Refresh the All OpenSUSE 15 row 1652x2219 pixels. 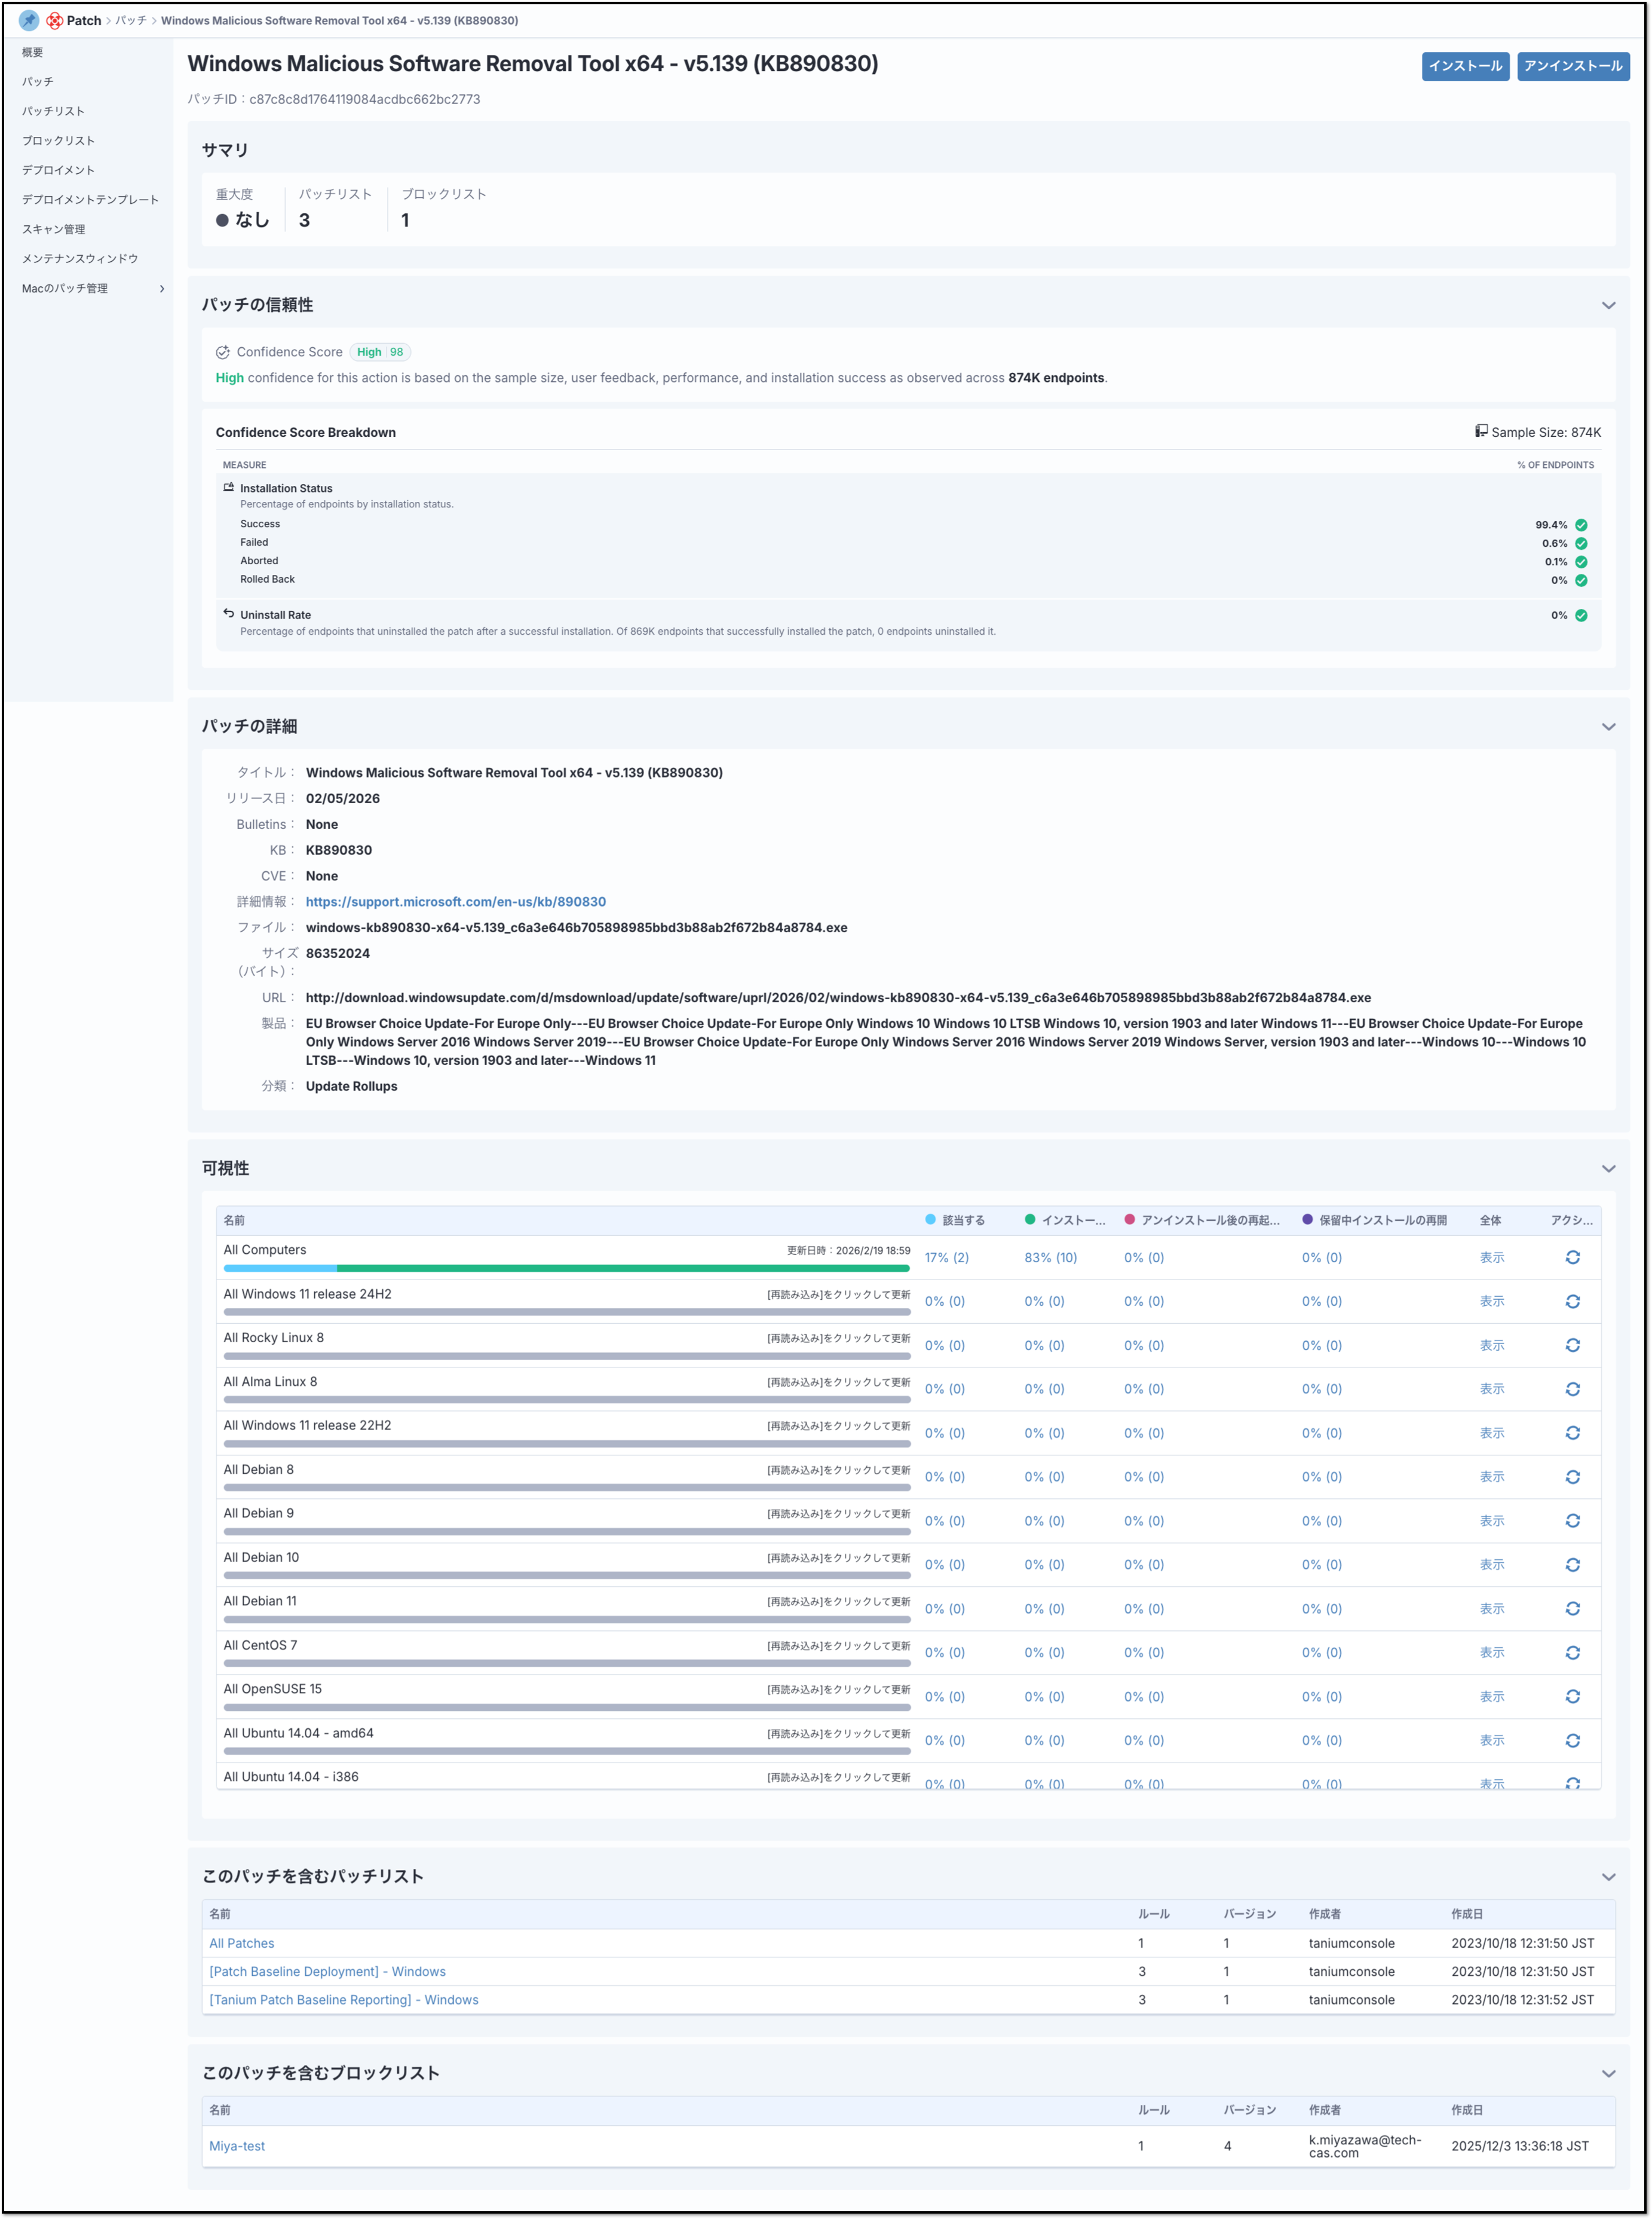coord(1572,1696)
